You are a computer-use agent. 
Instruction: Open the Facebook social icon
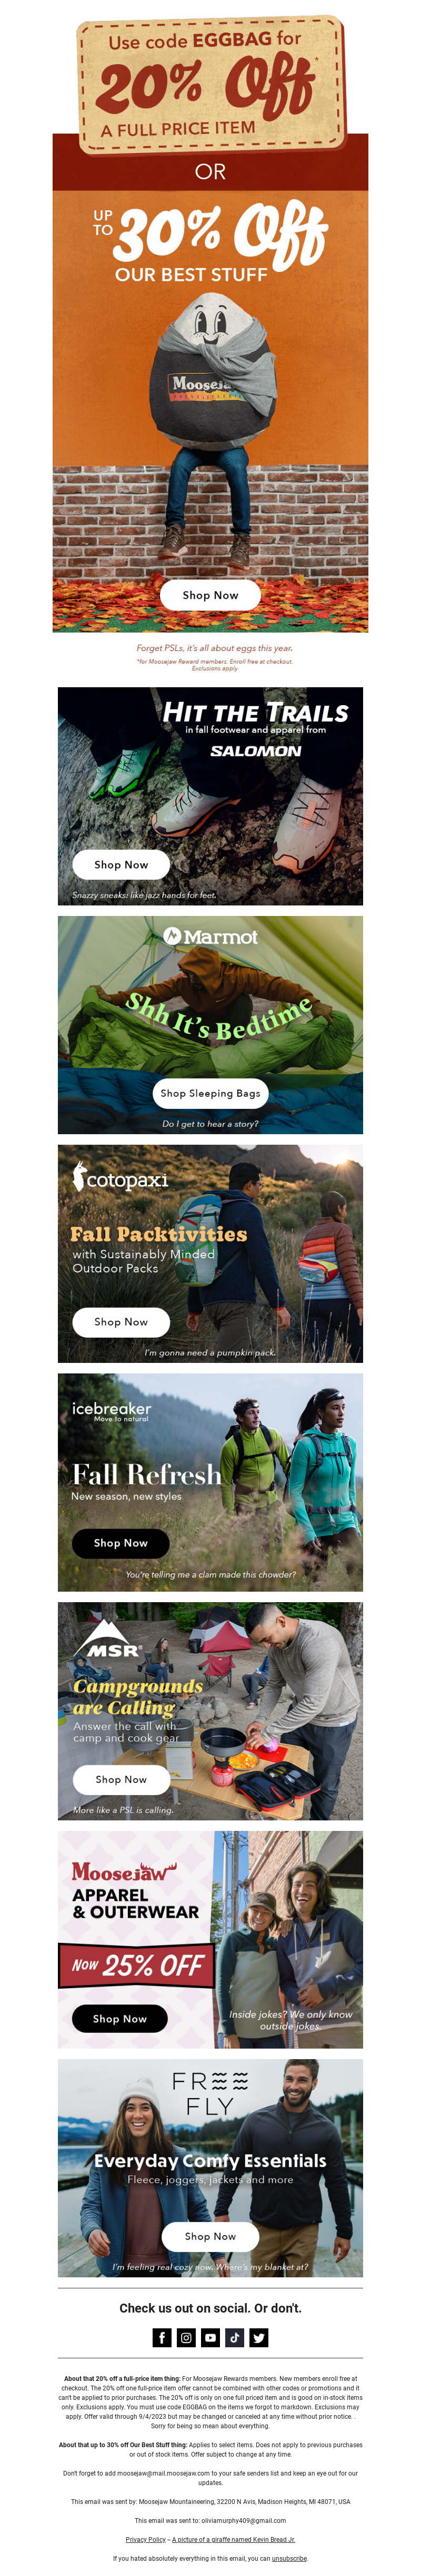162,2337
